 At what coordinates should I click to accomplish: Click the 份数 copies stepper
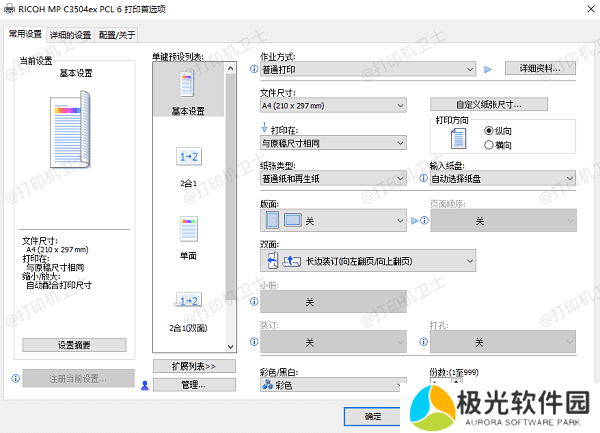click(454, 381)
